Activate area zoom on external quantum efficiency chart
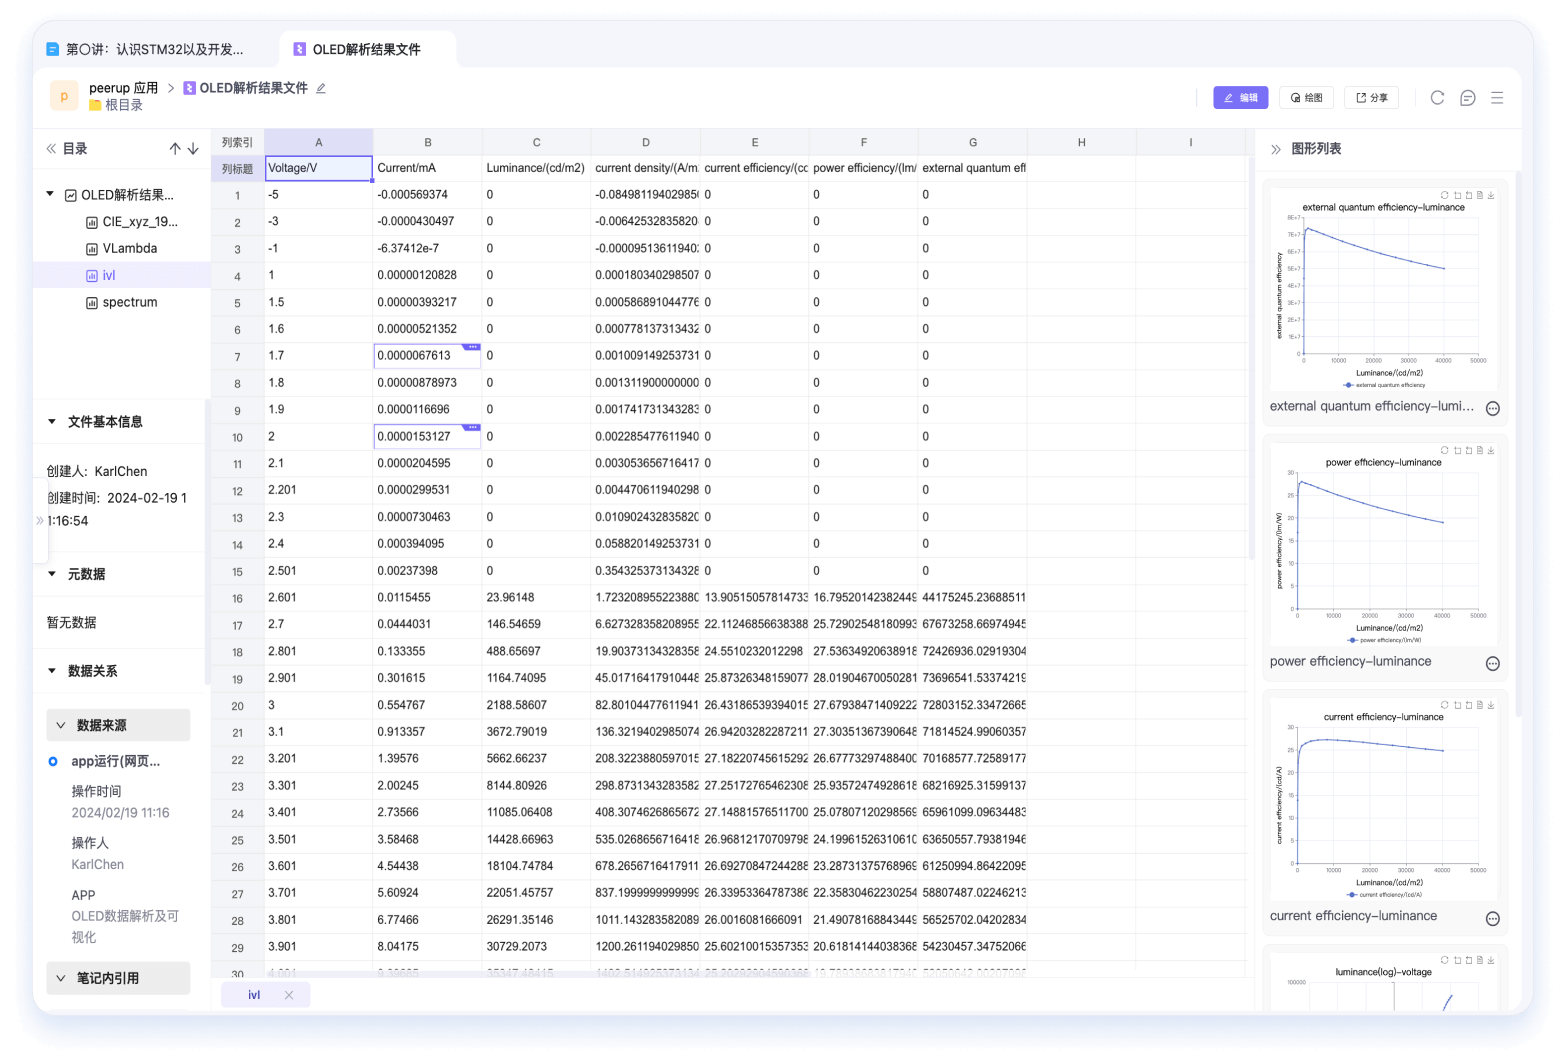This screenshot has height=1064, width=1566. coord(1457,196)
